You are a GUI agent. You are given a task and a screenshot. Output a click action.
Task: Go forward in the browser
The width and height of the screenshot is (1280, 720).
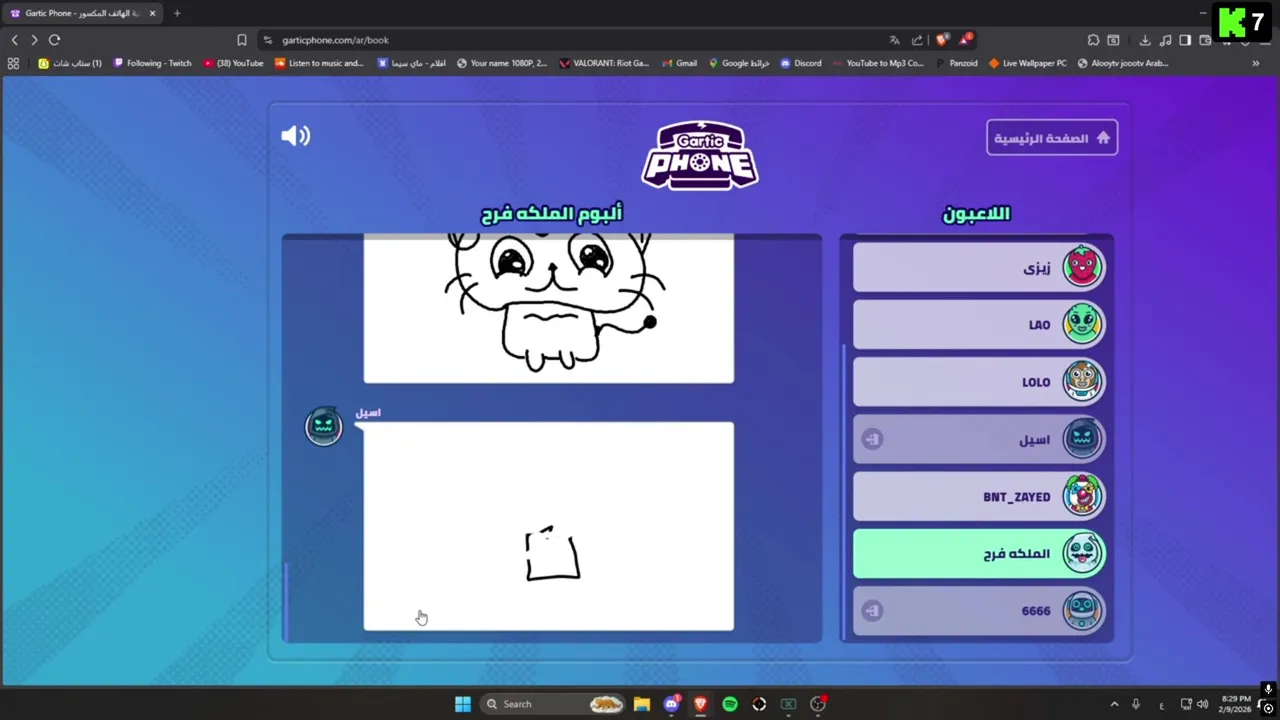click(34, 40)
